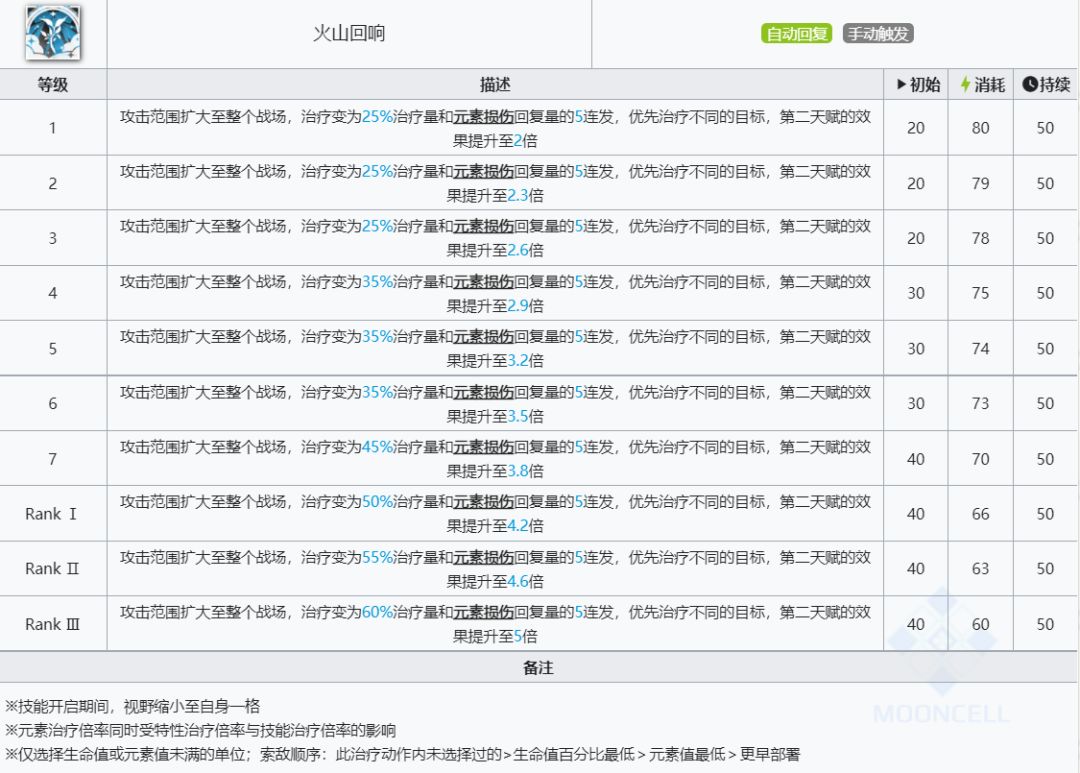The height and width of the screenshot is (773, 1080).
Task: Open 元素损伤 link in level 4 row
Action: coord(483,282)
